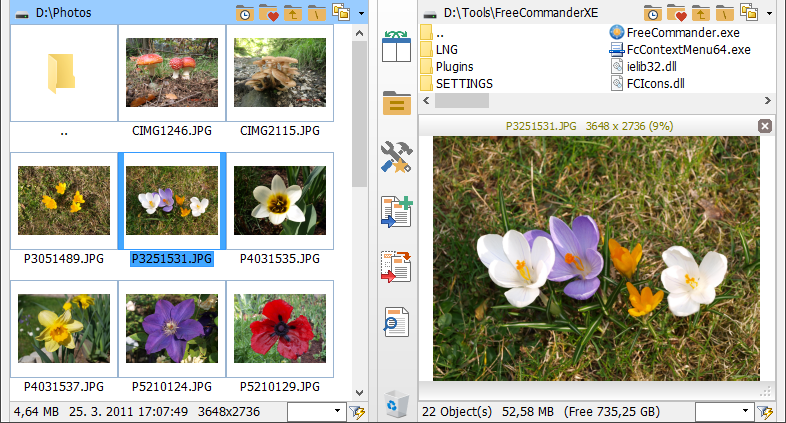The image size is (786, 423).
Task: Select the P5210124.JPG purple flower thumbnail
Action: click(172, 328)
